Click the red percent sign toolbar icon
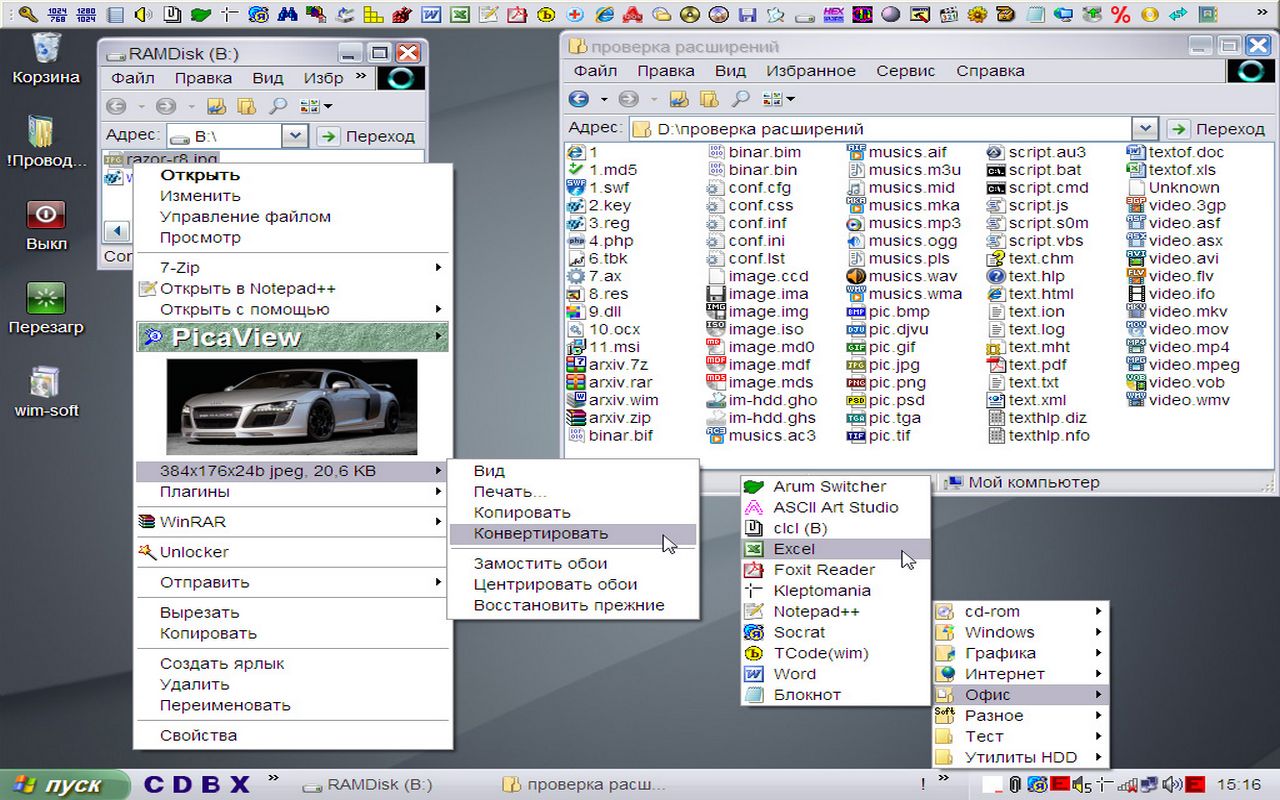Viewport: 1280px width, 800px height. click(1121, 14)
